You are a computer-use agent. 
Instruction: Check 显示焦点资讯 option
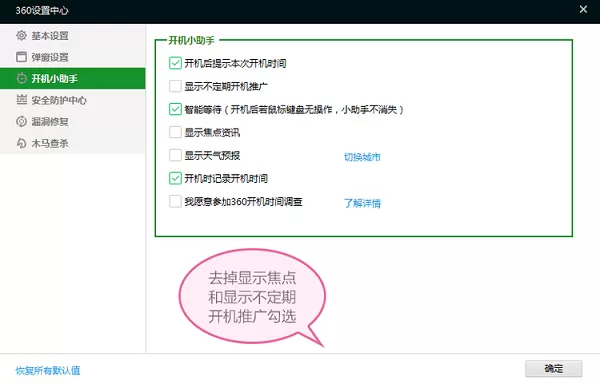[x=175, y=132]
